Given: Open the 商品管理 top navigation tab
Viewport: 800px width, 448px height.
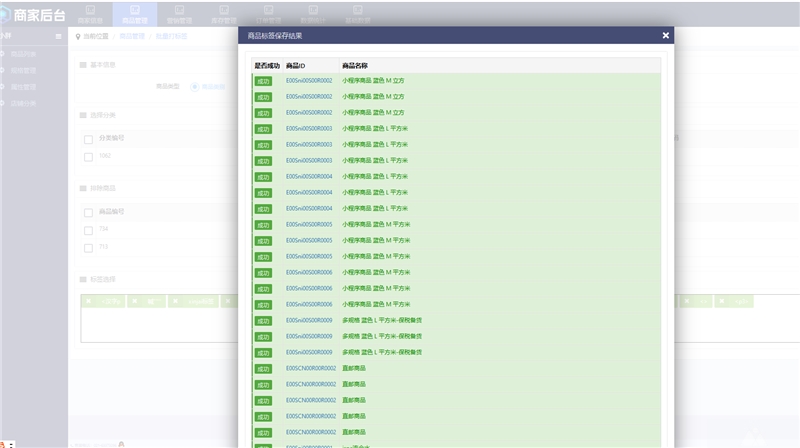Looking at the screenshot, I should click(135, 14).
